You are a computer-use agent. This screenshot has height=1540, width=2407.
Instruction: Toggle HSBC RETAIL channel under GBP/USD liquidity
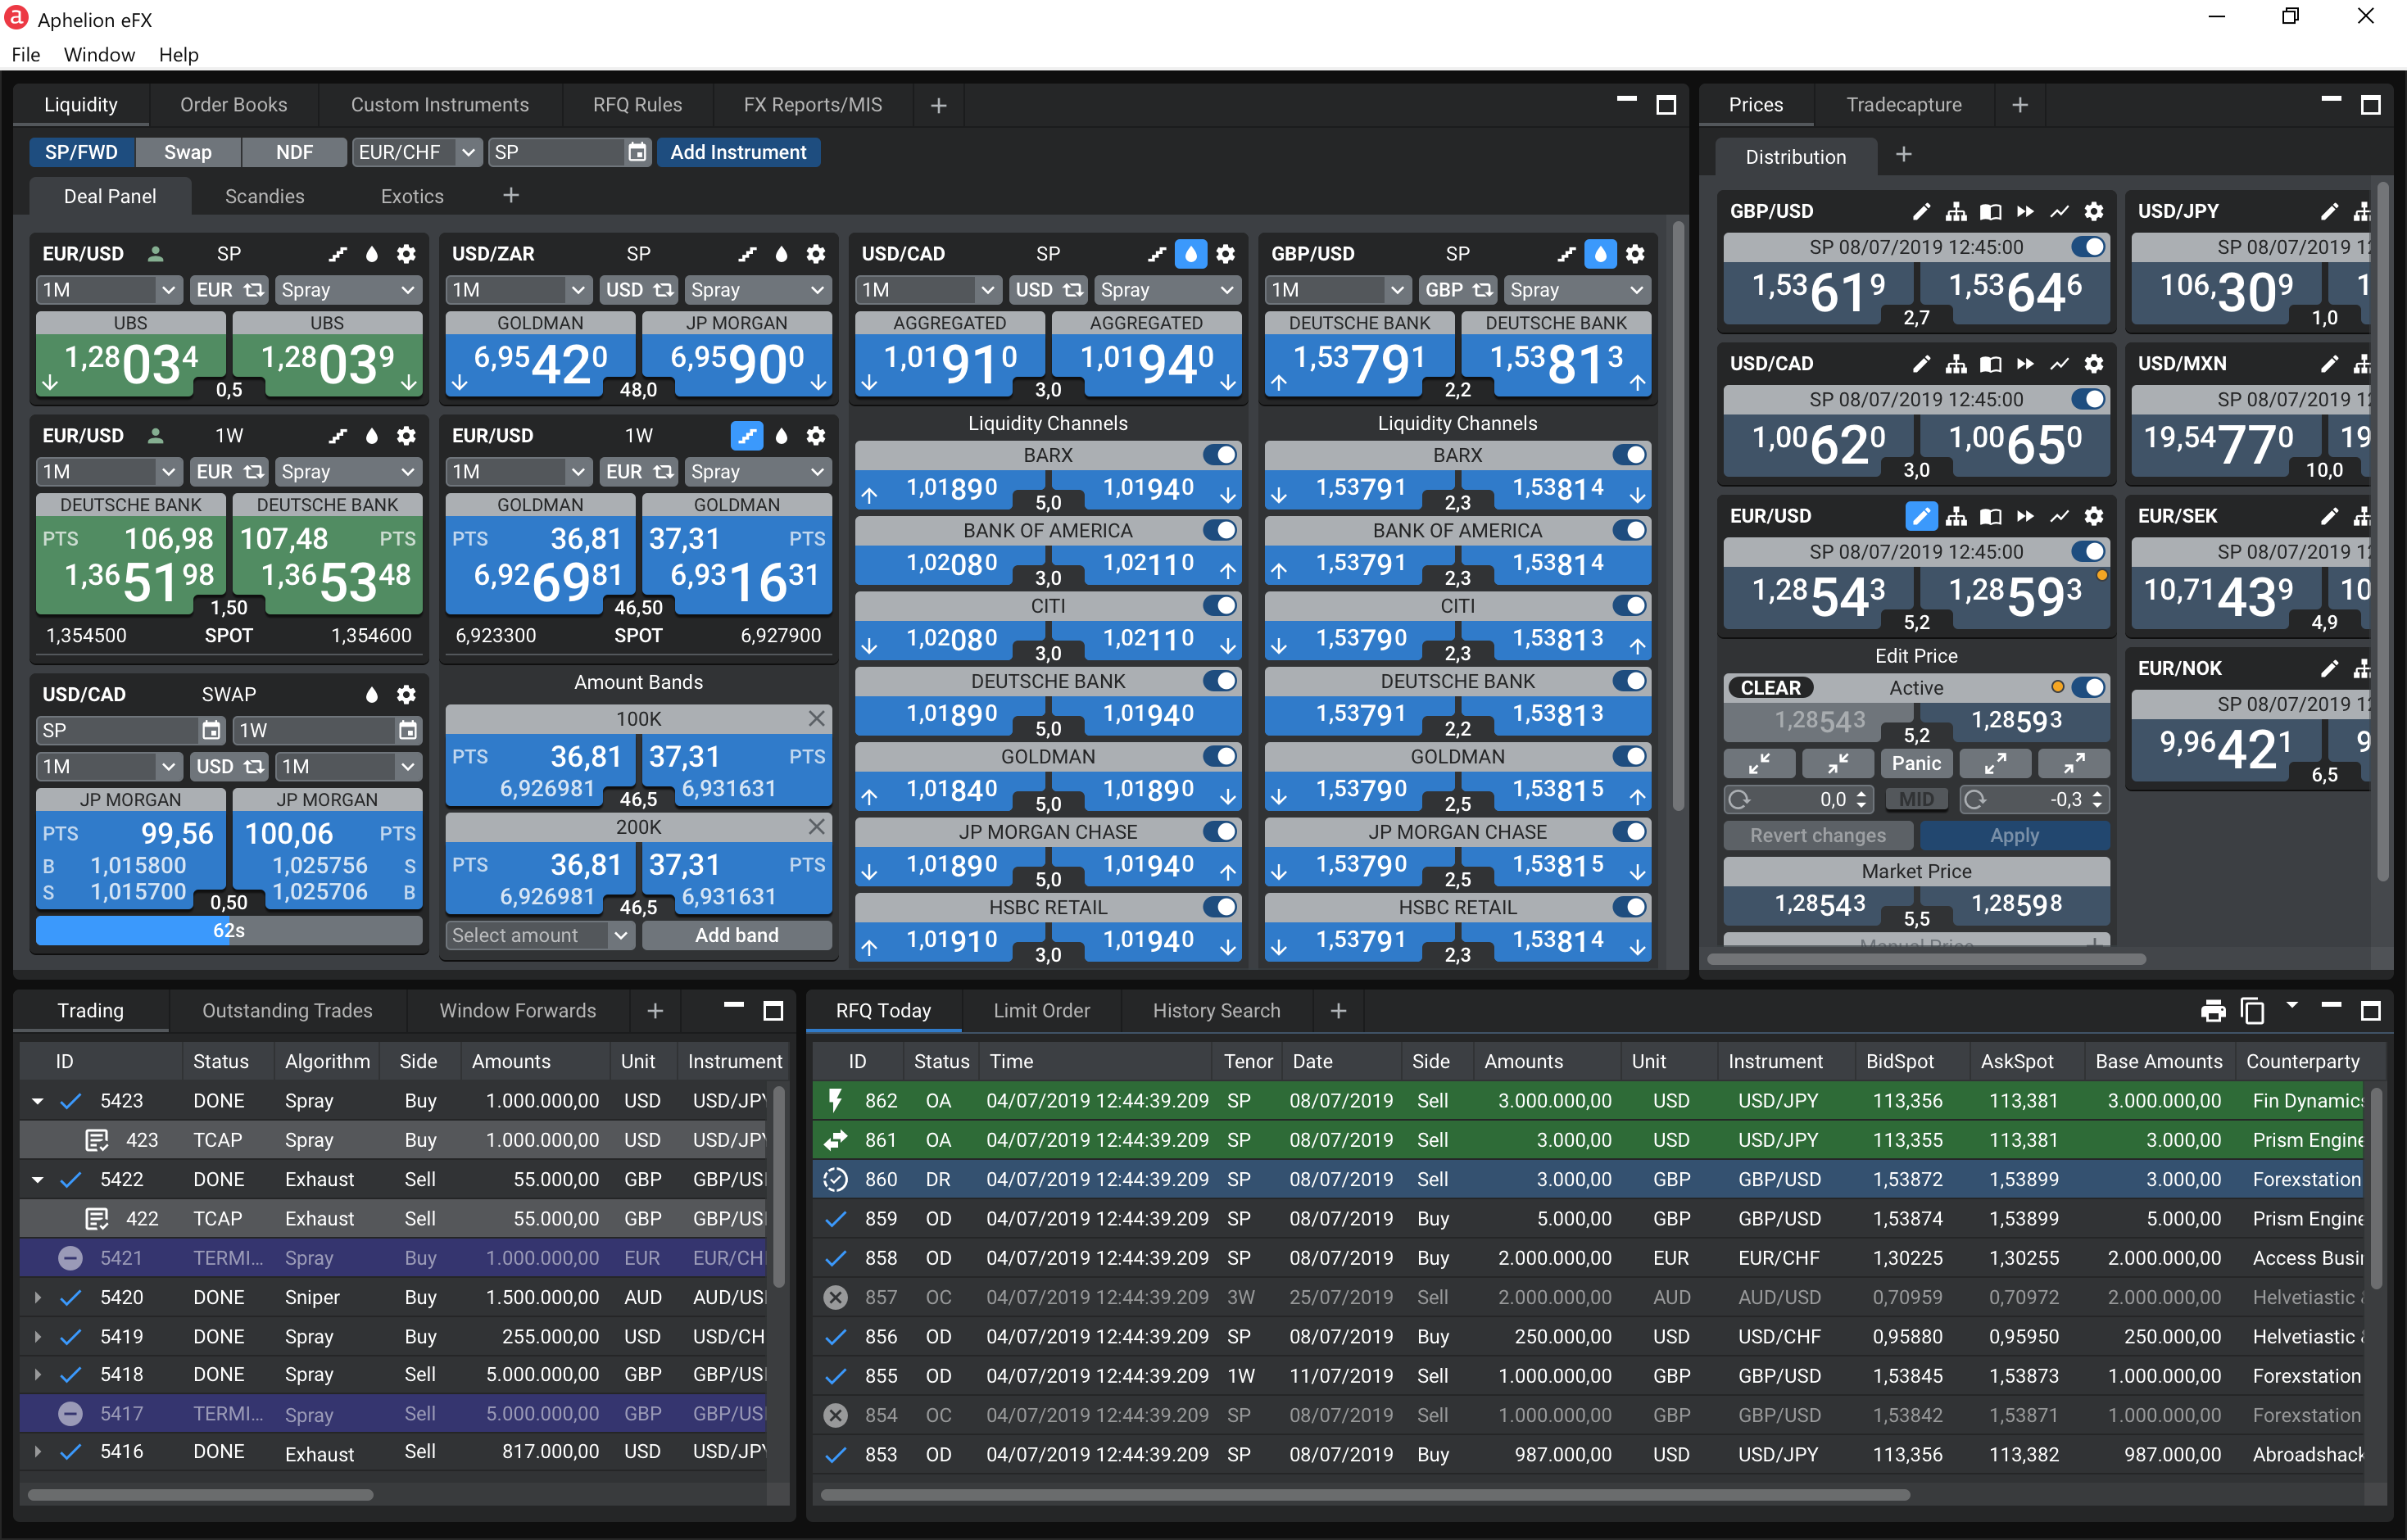(x=1629, y=908)
